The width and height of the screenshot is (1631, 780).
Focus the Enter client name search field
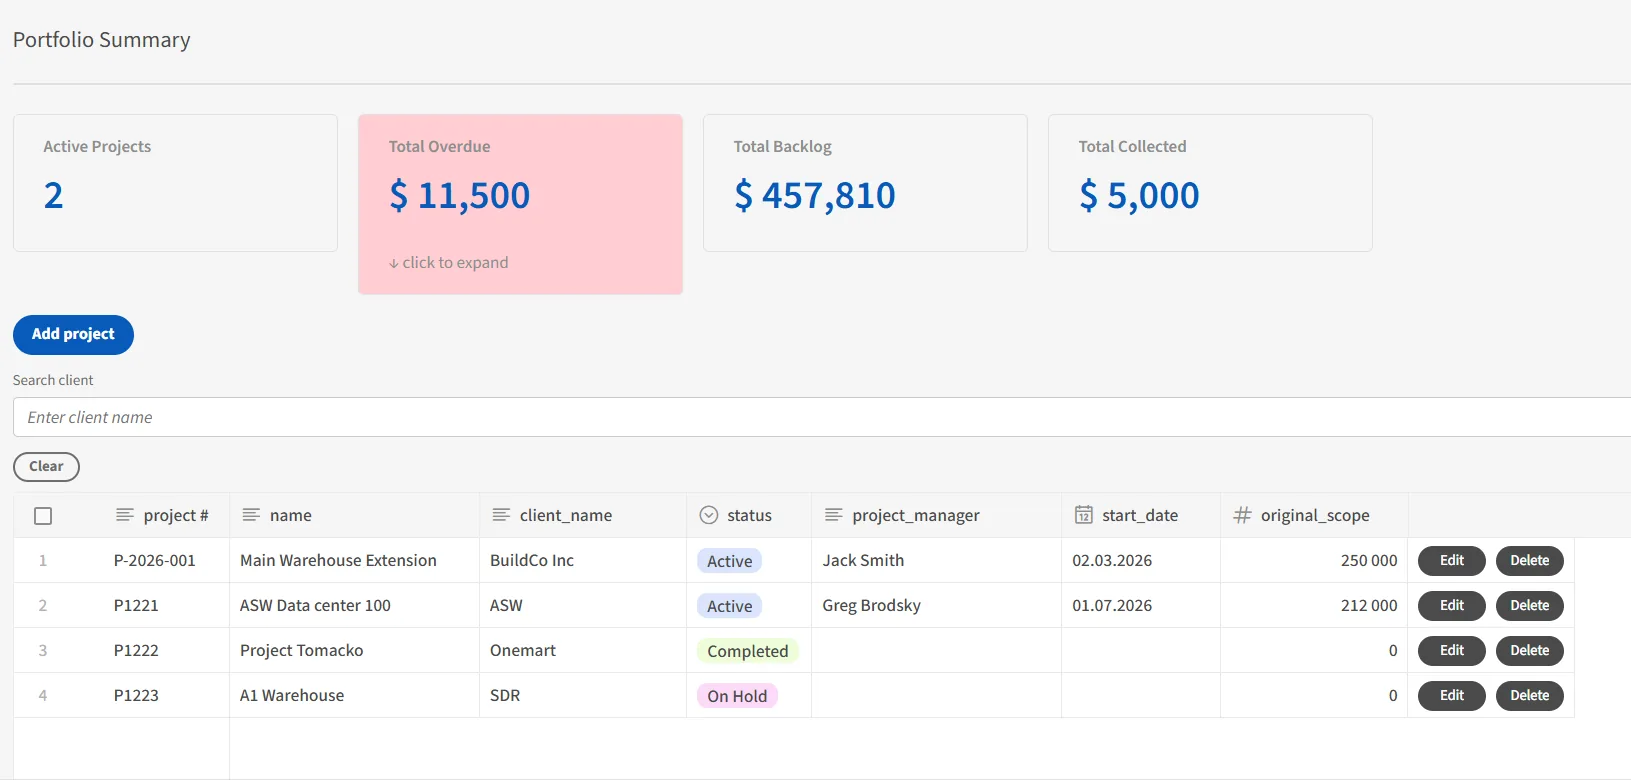click(822, 417)
